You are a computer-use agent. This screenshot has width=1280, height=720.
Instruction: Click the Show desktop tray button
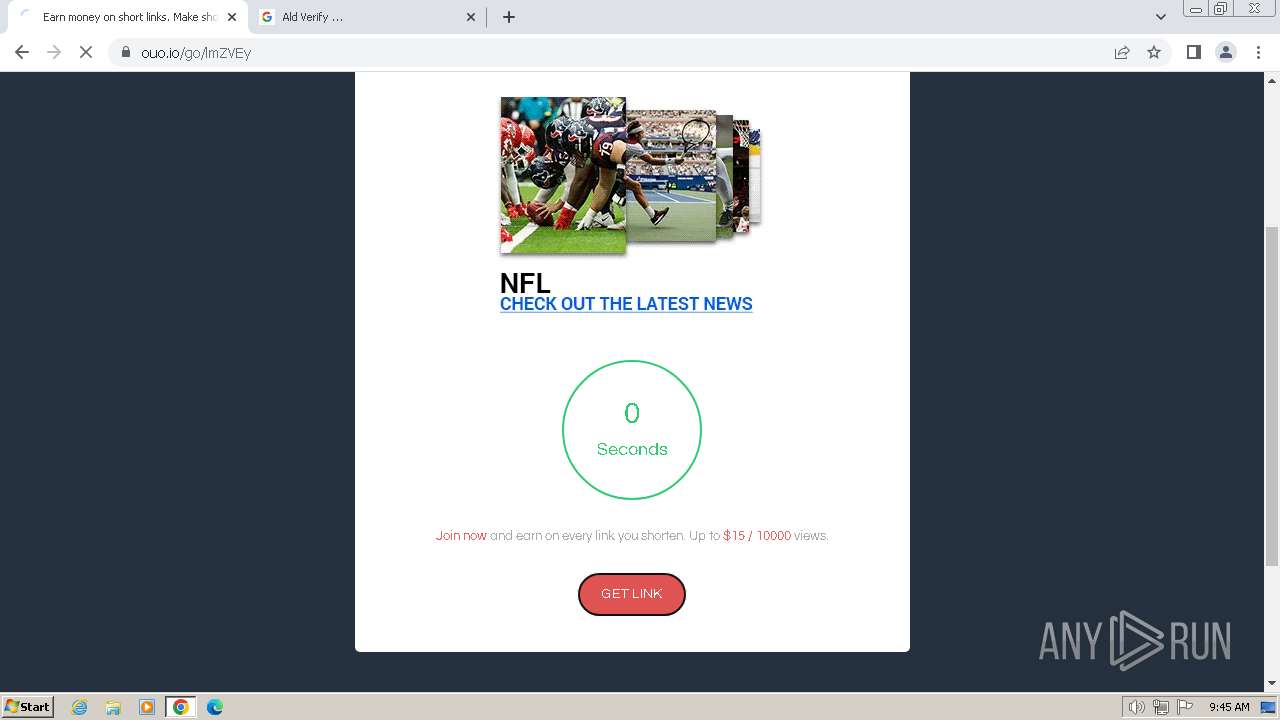tap(1268, 707)
